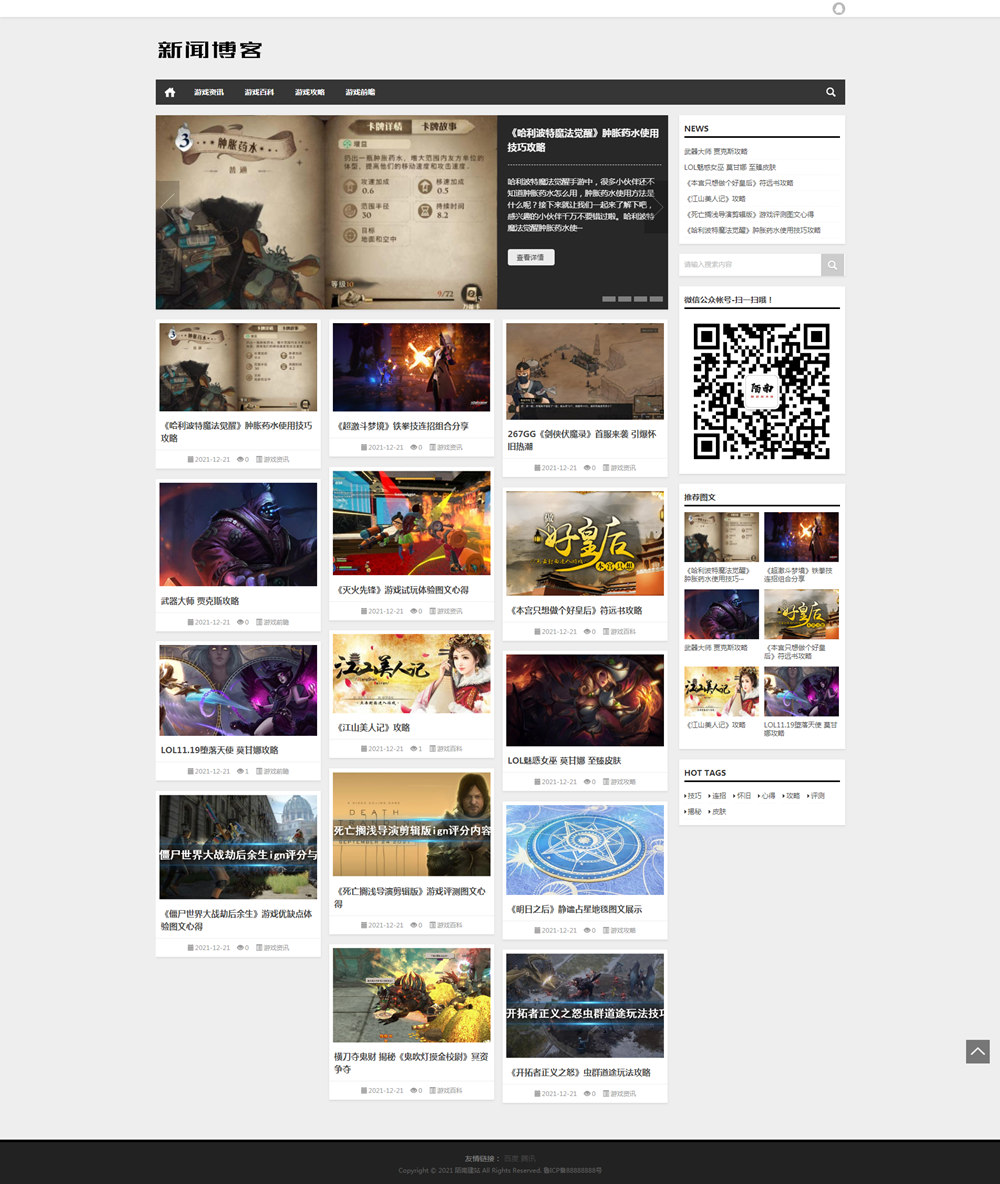Image resolution: width=1000 pixels, height=1184 pixels.
Task: Open the 游戏百科 navigation menu item
Action: (x=259, y=92)
